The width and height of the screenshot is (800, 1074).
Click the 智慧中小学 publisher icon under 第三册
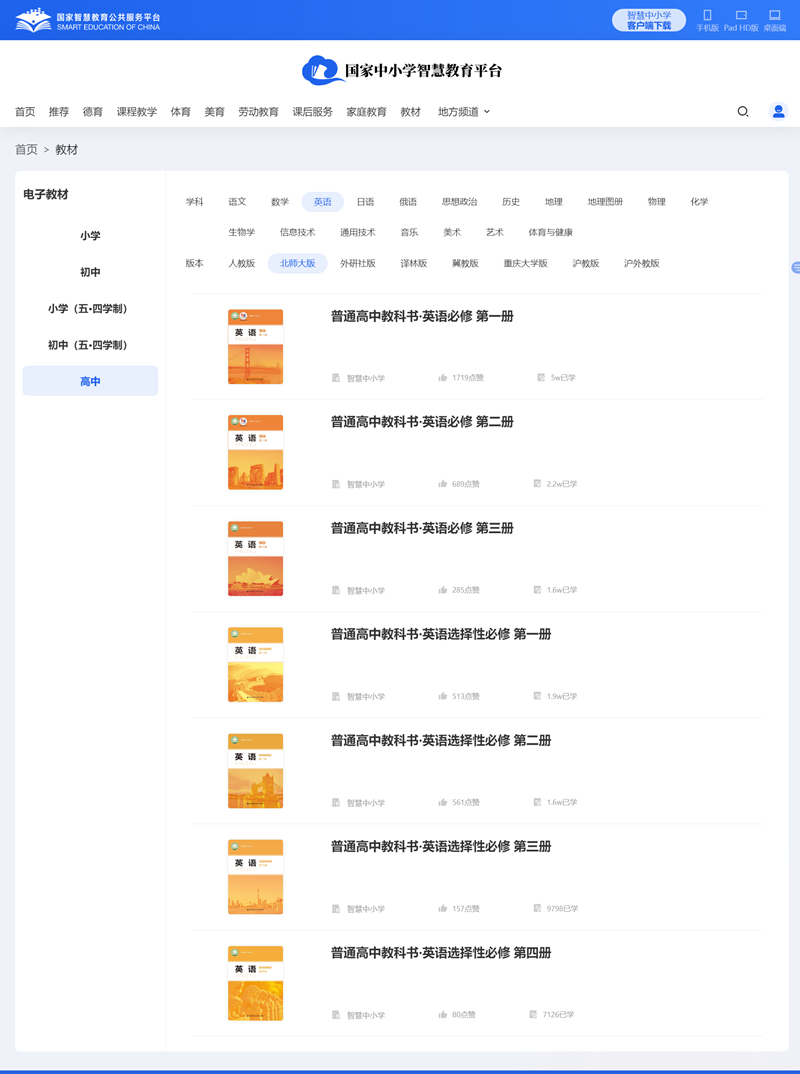click(335, 590)
